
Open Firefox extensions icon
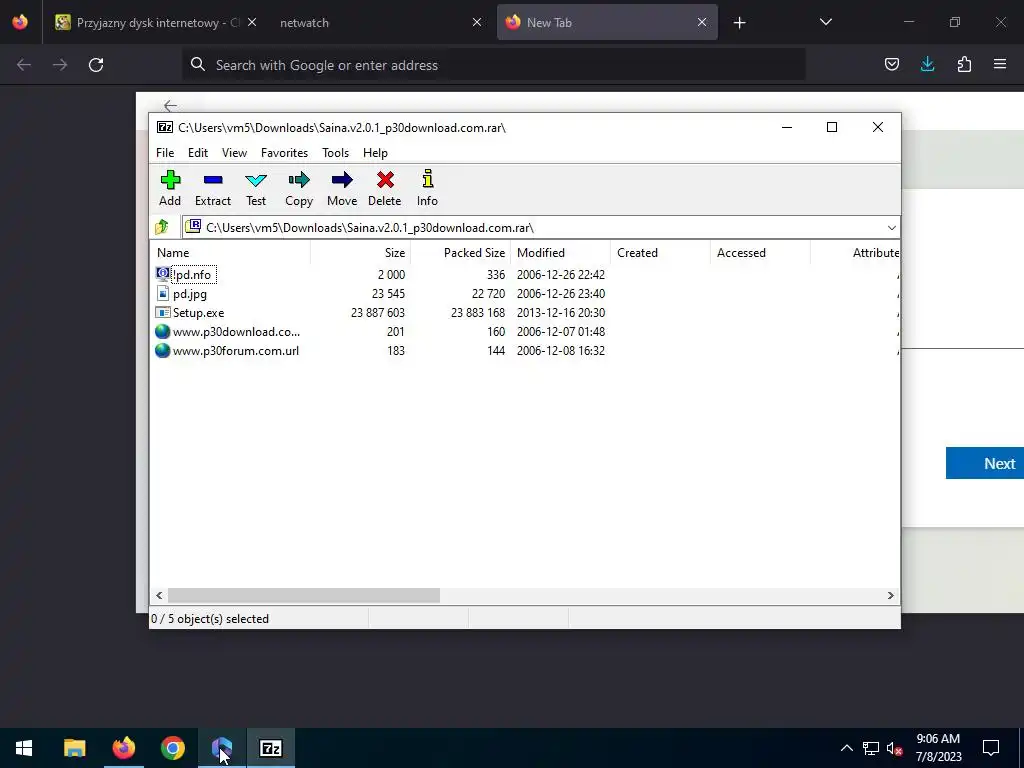point(964,64)
